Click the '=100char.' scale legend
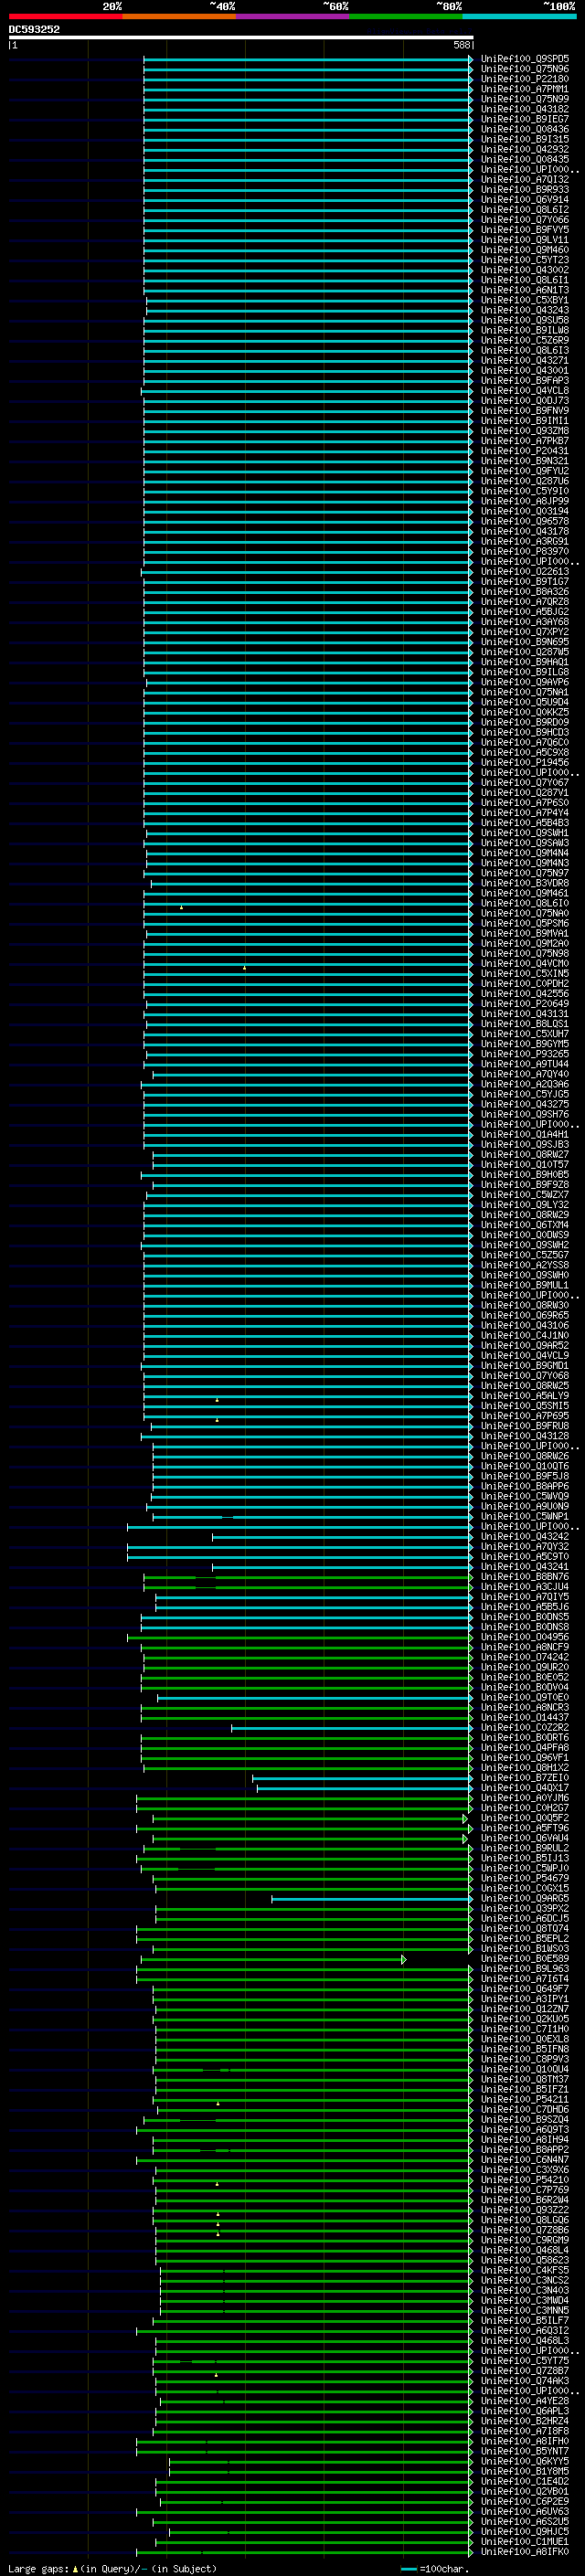 tap(433, 2569)
